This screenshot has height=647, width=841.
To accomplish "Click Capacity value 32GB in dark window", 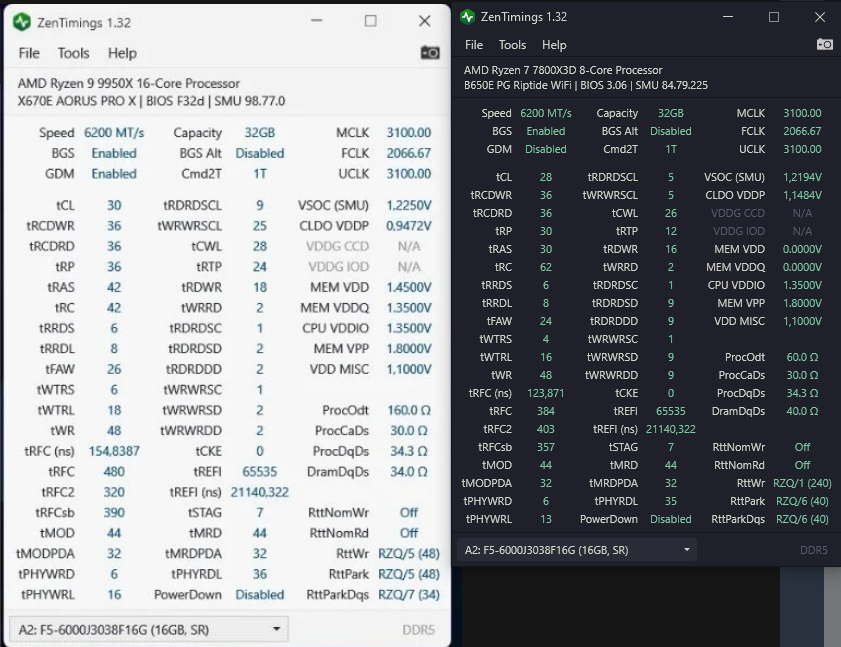I will tap(671, 113).
